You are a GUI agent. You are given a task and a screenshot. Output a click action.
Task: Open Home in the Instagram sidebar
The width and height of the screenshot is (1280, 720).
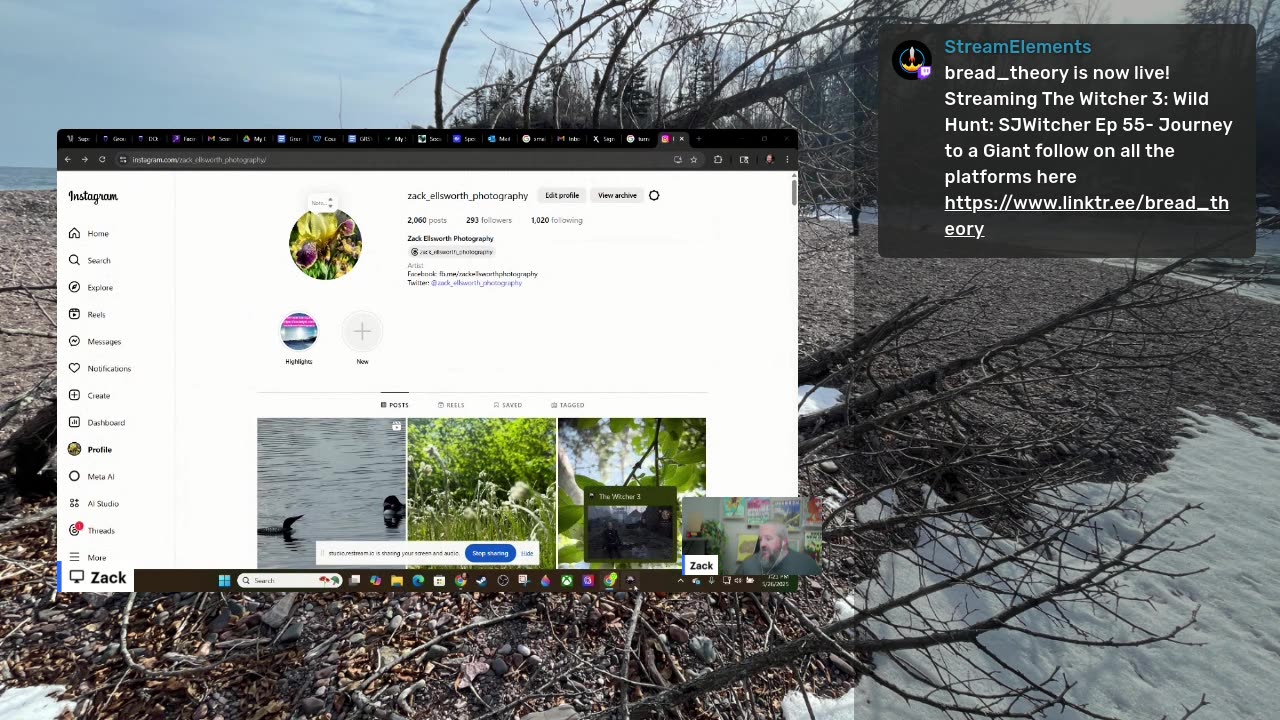[89, 233]
